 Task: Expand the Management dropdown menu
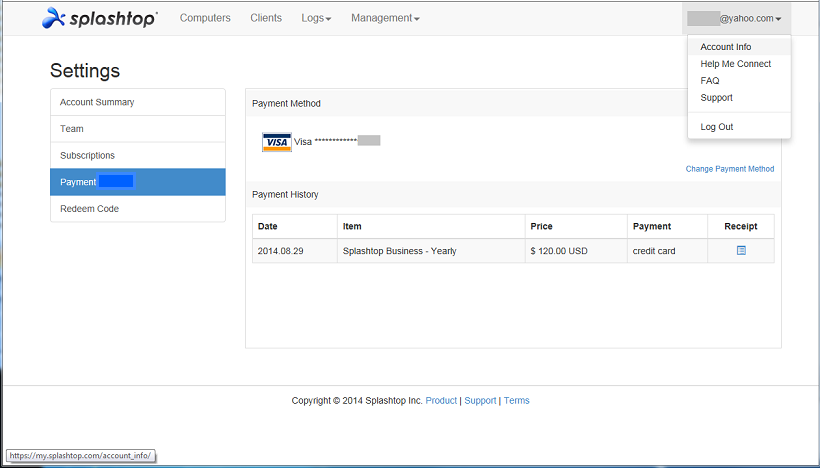pyautogui.click(x=385, y=18)
